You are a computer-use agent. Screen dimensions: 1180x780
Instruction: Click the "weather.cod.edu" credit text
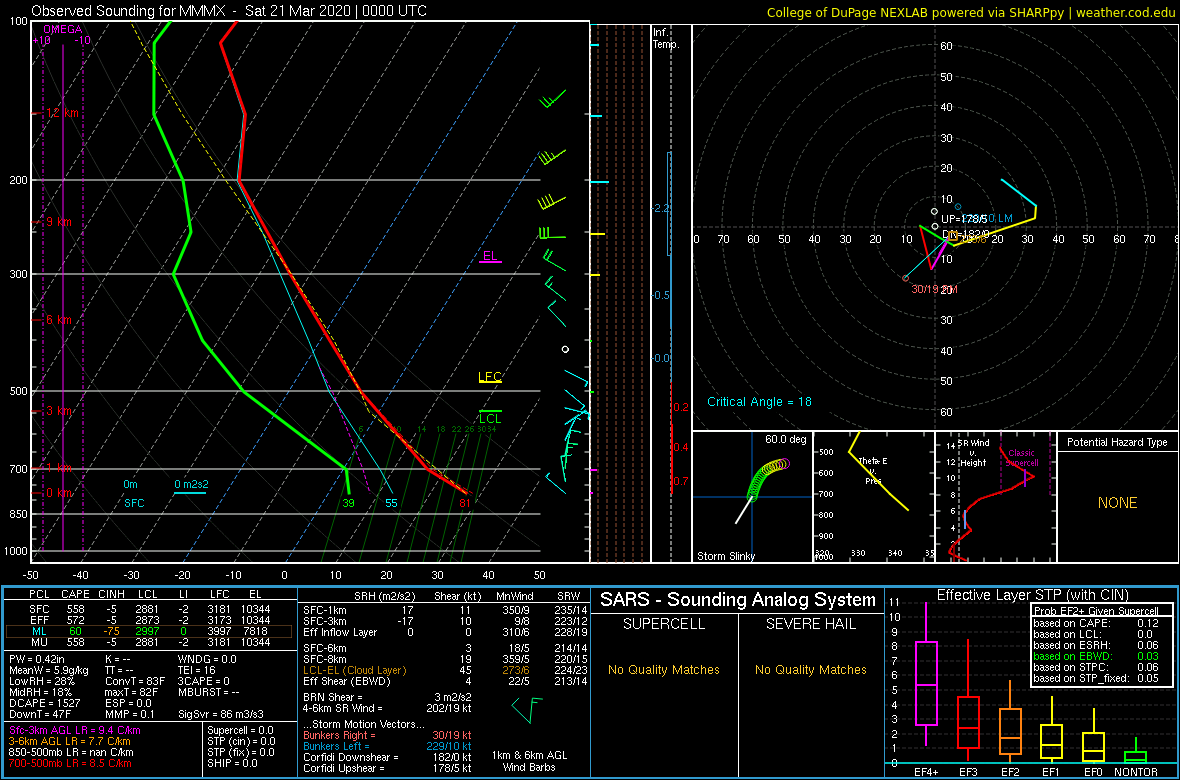pos(1126,11)
